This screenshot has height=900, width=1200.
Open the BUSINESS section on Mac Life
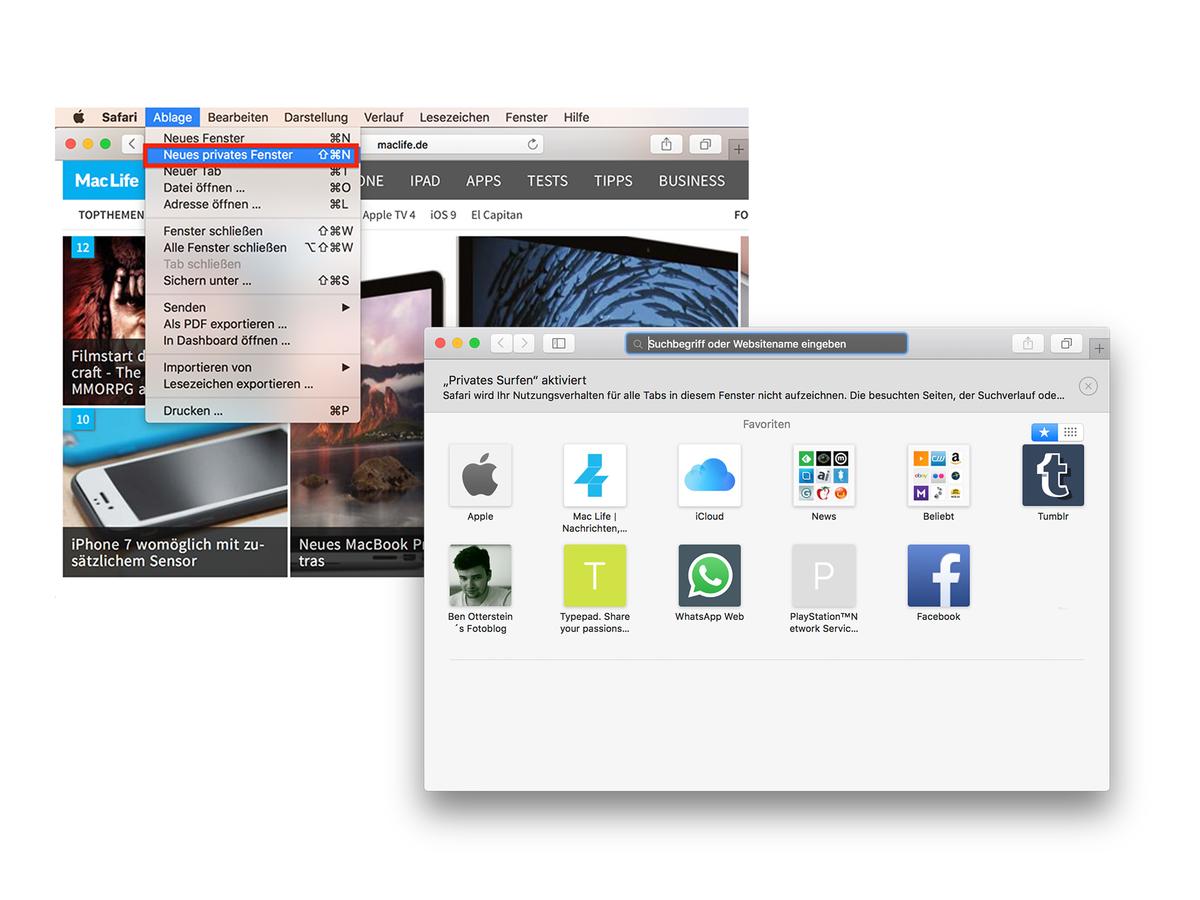[x=692, y=181]
